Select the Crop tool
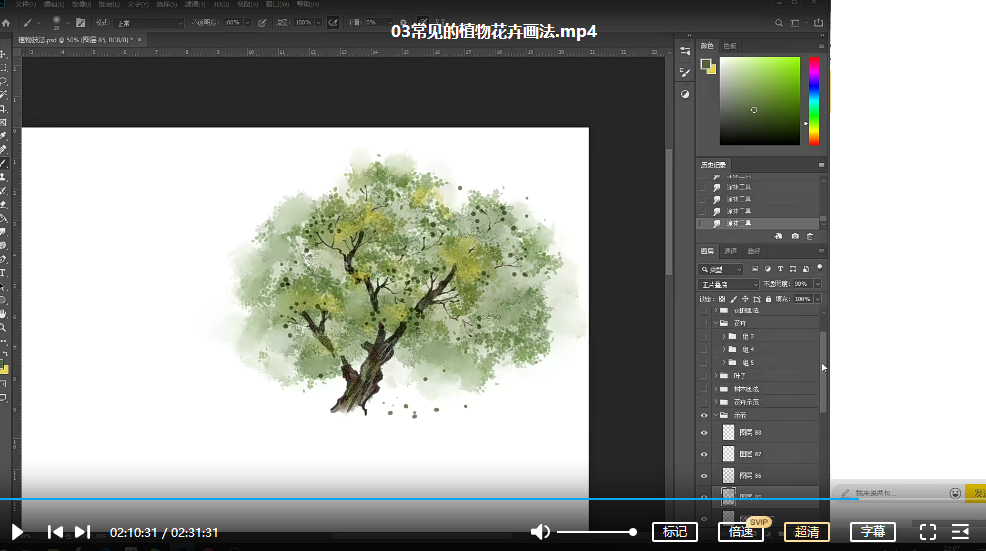 click(x=4, y=108)
